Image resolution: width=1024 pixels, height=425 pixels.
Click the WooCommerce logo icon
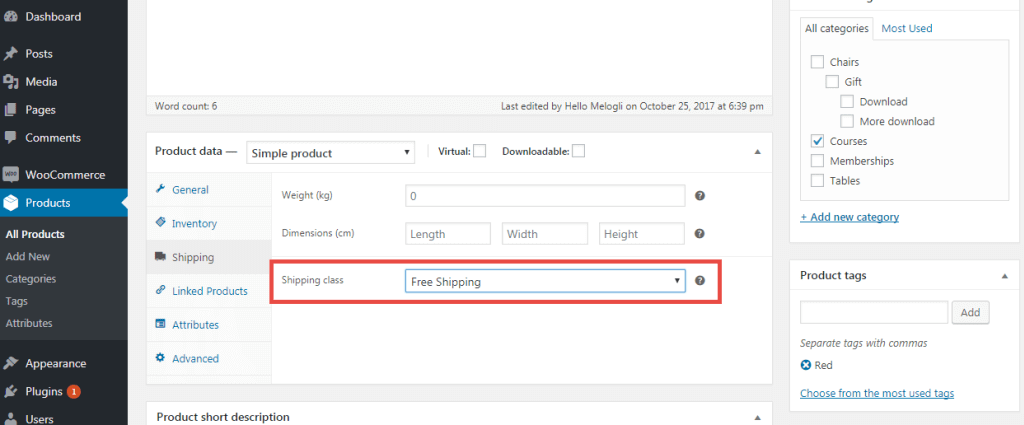point(10,175)
